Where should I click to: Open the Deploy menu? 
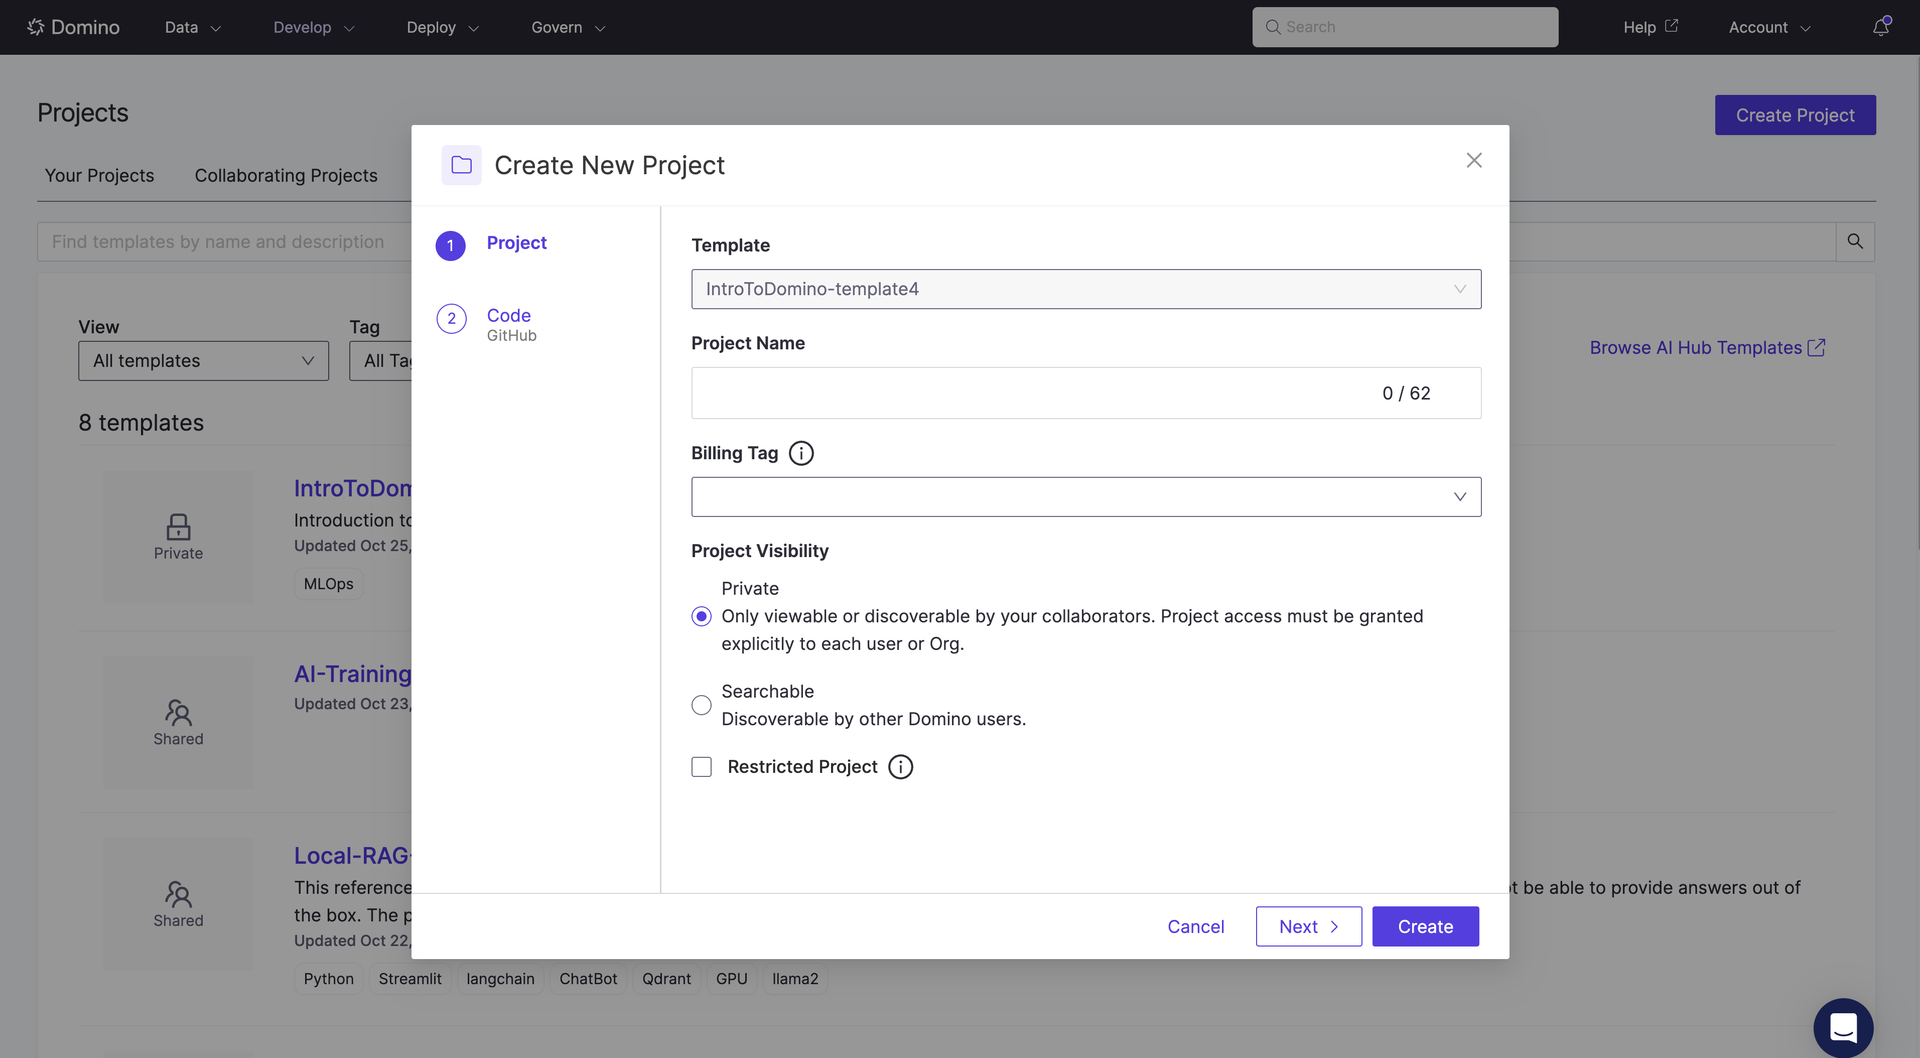coord(442,27)
